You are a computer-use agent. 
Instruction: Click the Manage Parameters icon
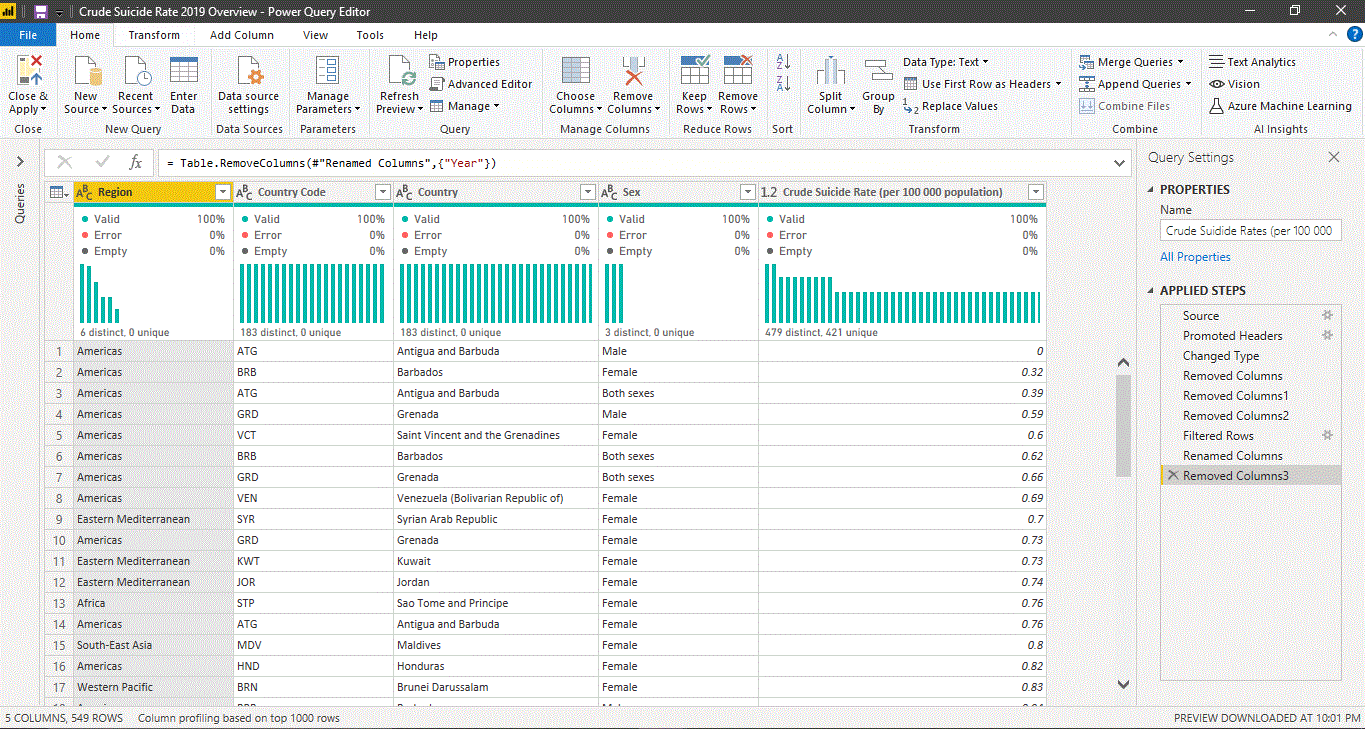point(327,72)
